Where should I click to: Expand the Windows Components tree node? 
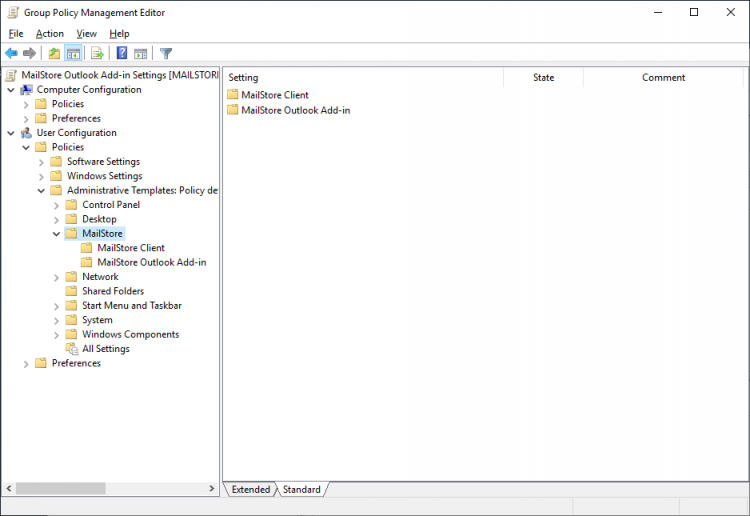click(x=57, y=335)
